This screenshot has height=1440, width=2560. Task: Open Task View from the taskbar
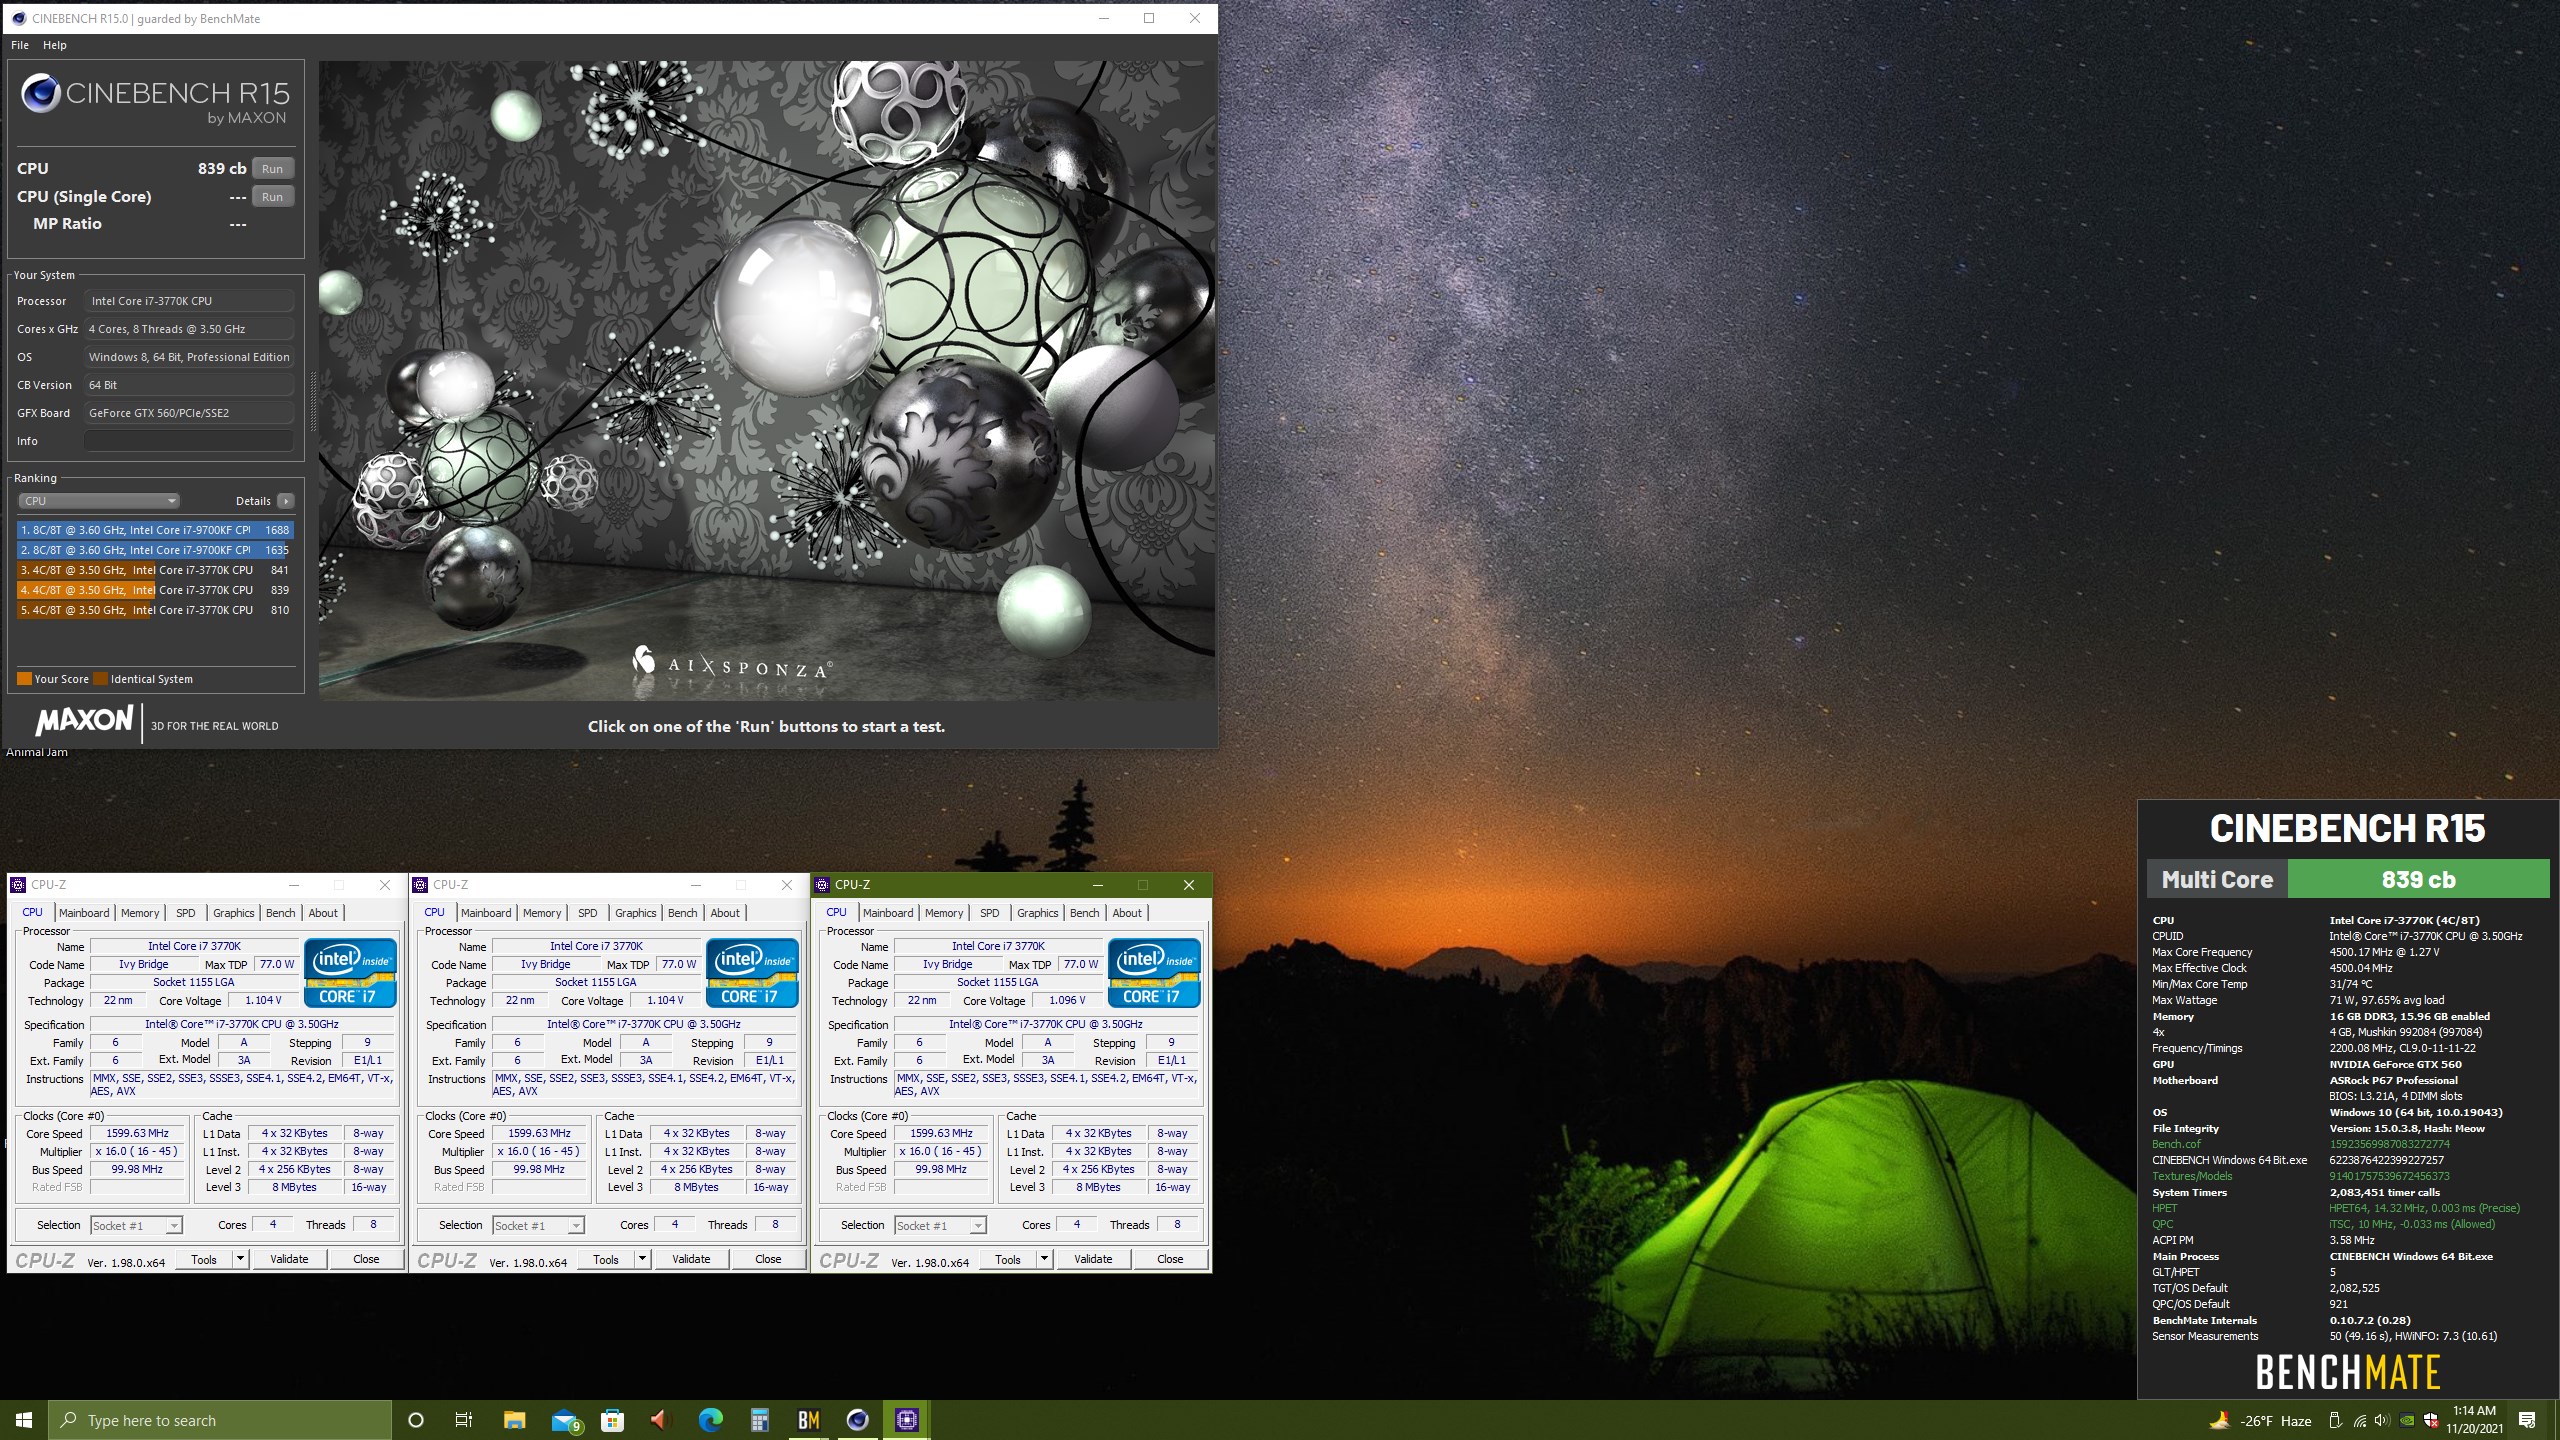coord(464,1420)
